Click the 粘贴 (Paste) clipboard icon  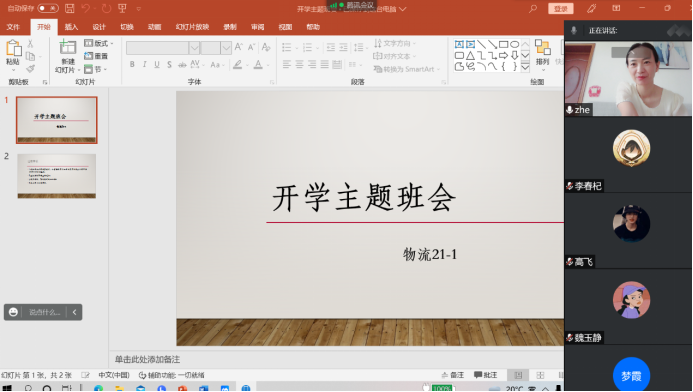click(13, 48)
